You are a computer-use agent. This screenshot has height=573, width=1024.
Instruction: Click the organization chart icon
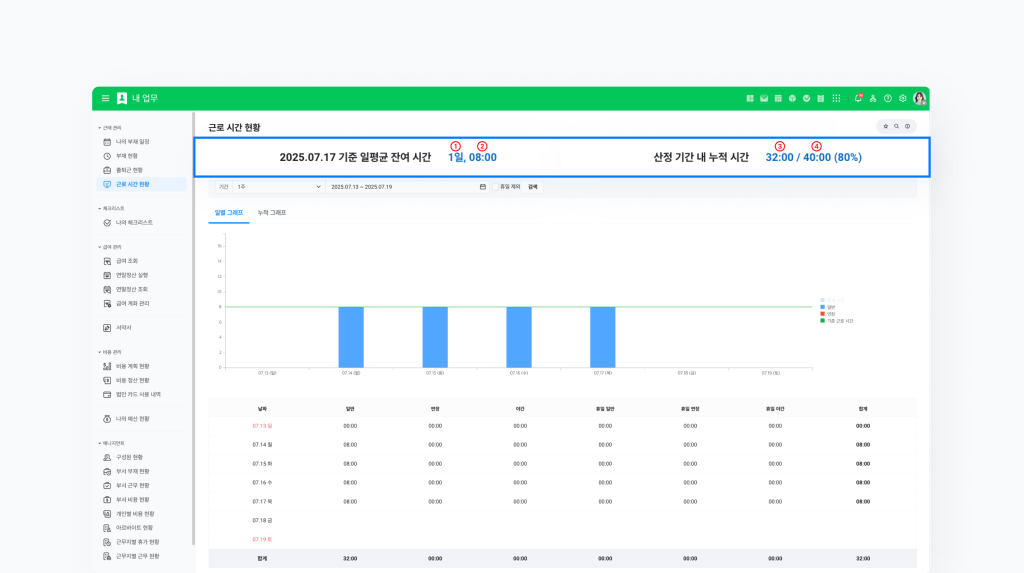click(872, 98)
